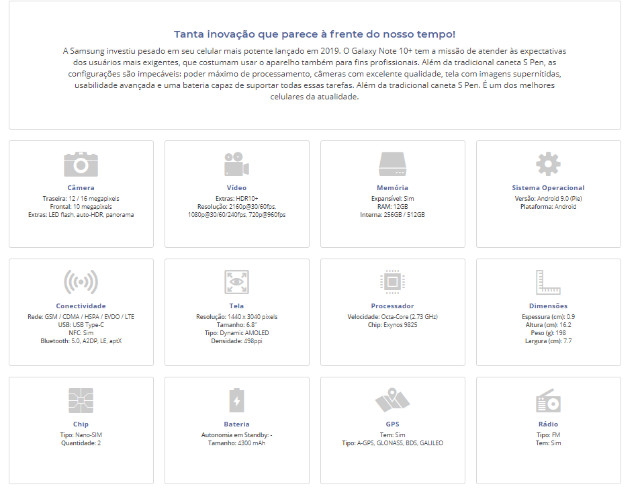Click the map pin icon above GPS
The image size is (640, 495).
[x=392, y=400]
